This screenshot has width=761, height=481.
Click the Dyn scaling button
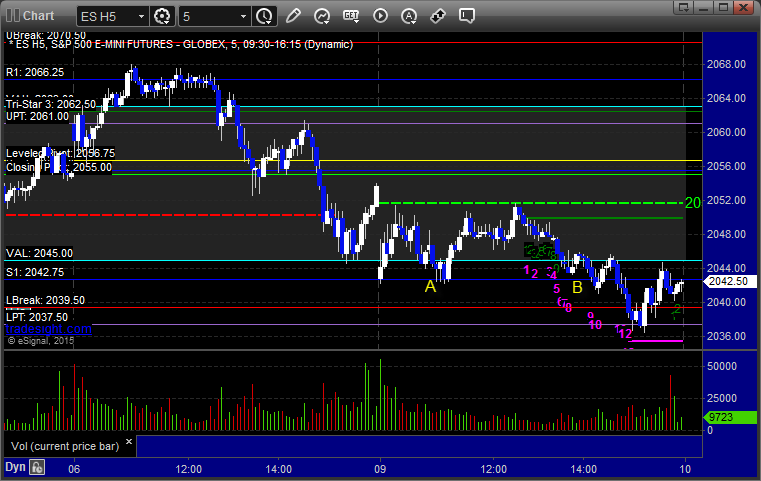pos(15,467)
